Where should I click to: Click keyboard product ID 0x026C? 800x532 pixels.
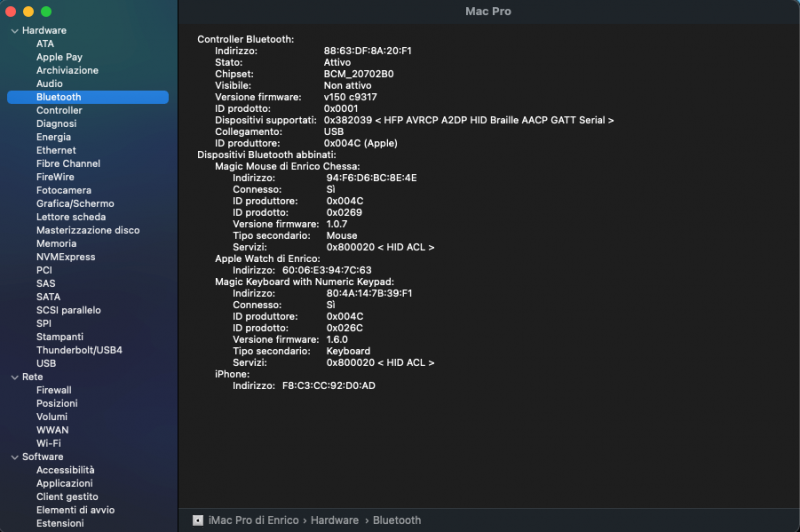[344, 328]
